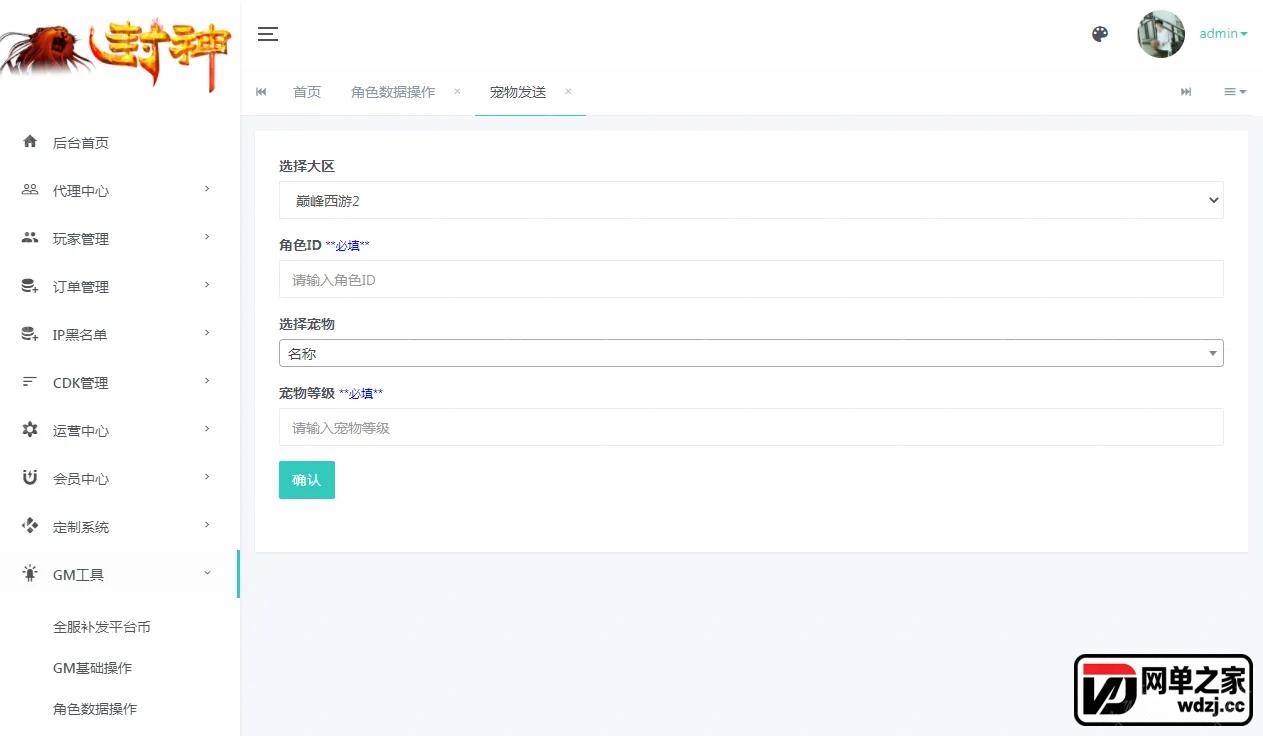The height and width of the screenshot is (736, 1263).
Task: Open 角色数据操作 in the sidebar submenu
Action: click(95, 709)
